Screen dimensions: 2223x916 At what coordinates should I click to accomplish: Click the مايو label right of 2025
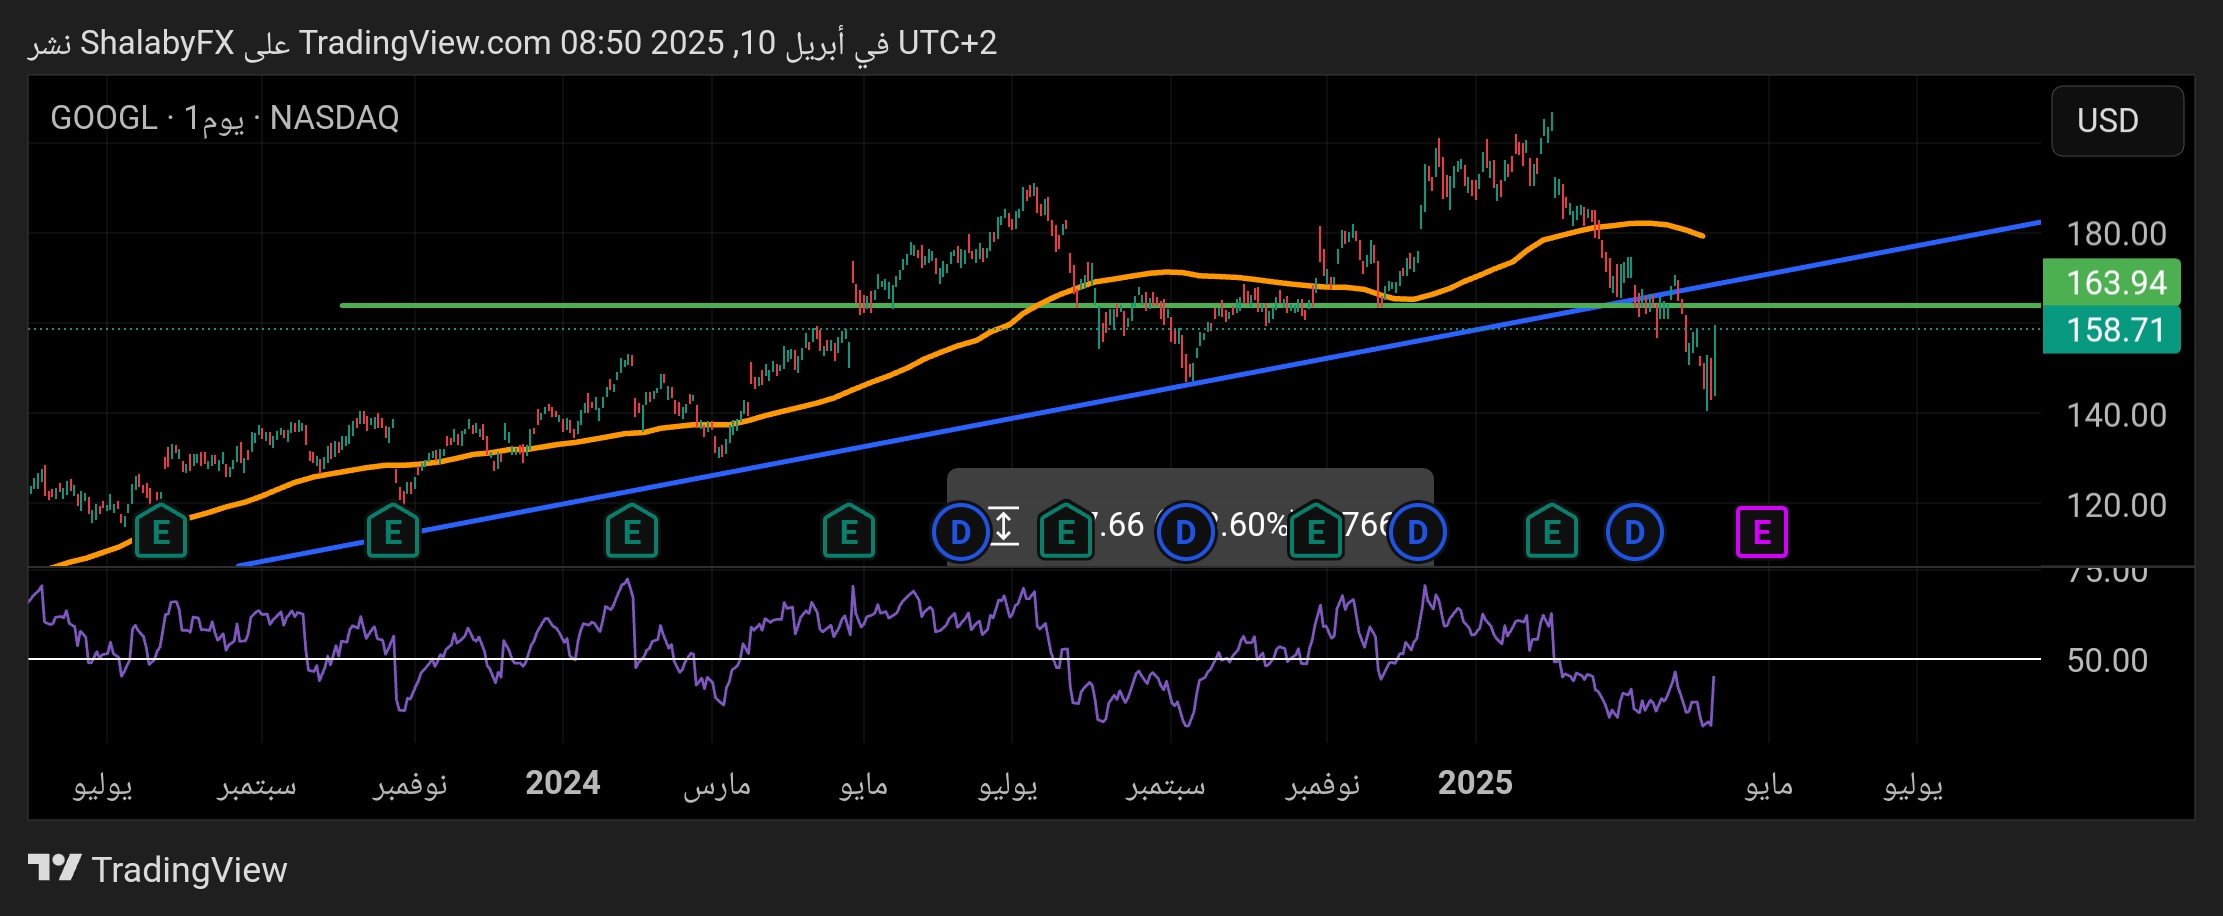point(1769,785)
